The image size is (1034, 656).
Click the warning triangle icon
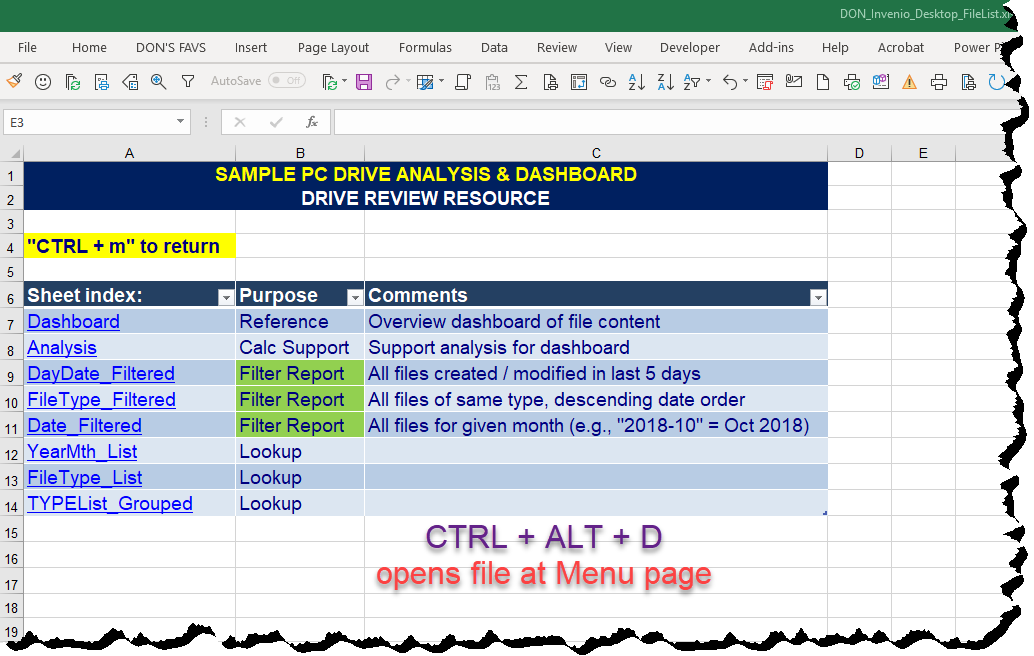911,83
